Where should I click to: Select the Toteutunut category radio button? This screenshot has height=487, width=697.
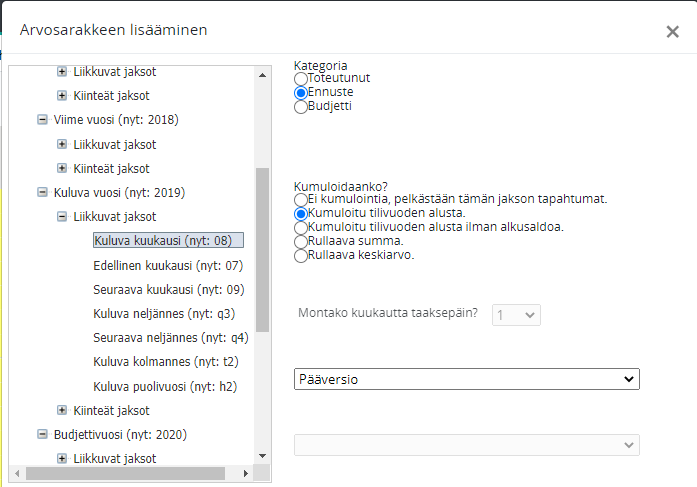(301, 78)
